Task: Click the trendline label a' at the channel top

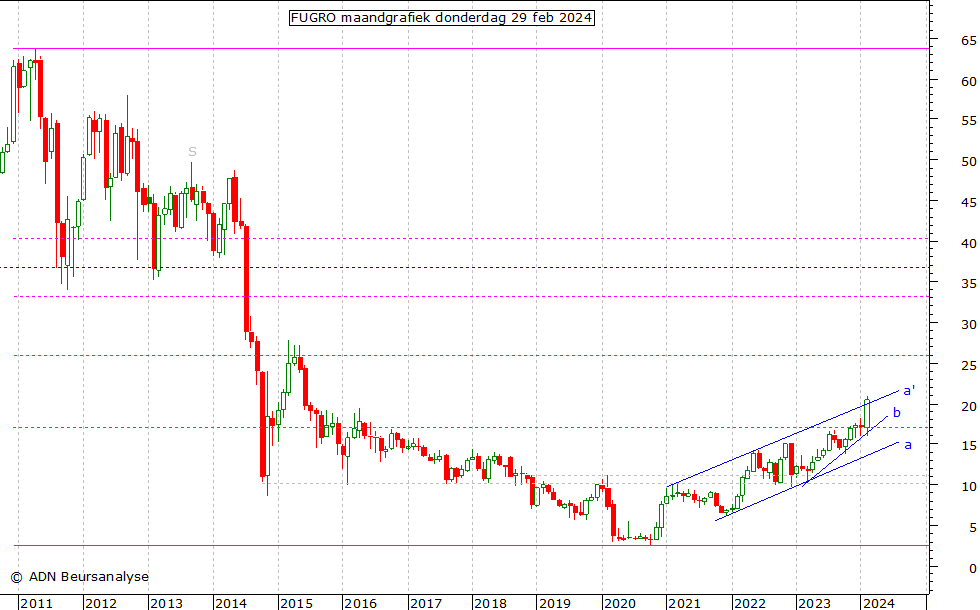Action: (909, 390)
